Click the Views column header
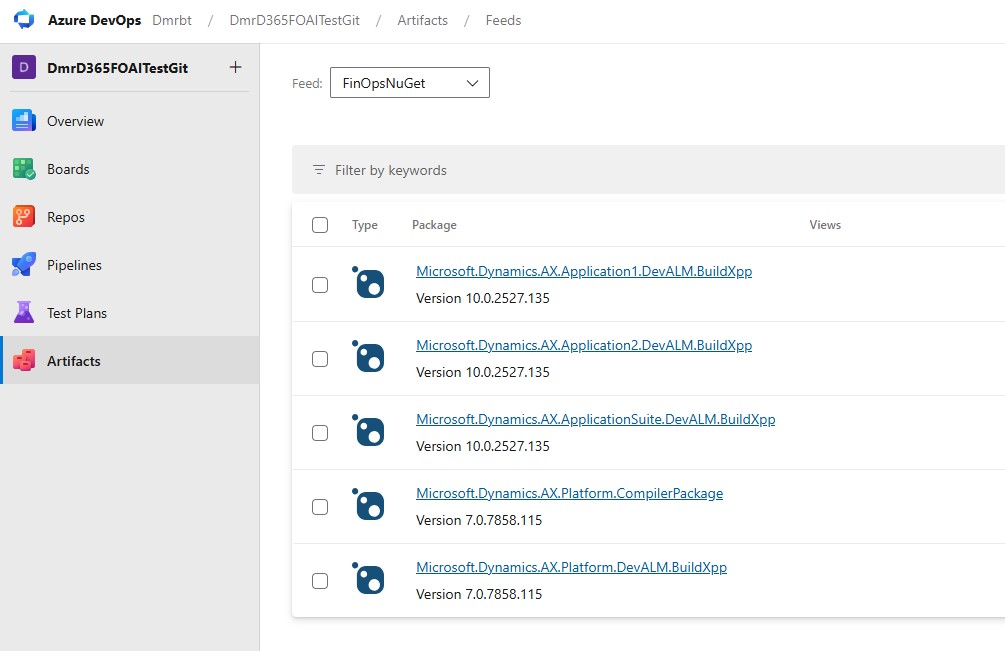Image resolution: width=1005 pixels, height=651 pixels. 825,225
